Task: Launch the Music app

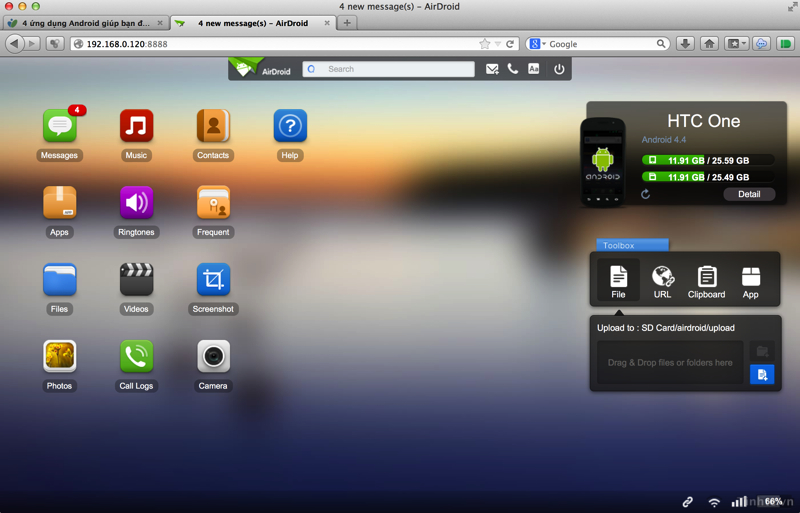Action: click(136, 127)
